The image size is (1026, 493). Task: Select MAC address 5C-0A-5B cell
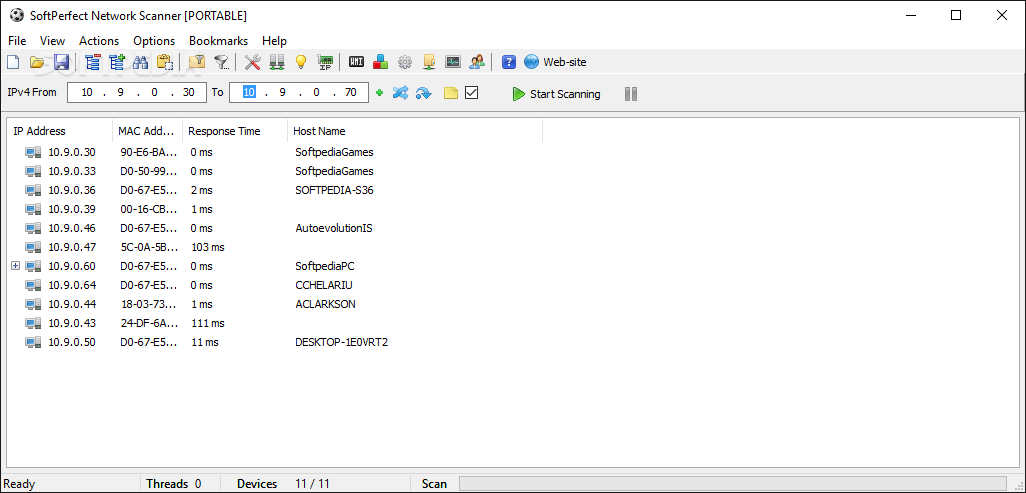click(x=149, y=247)
